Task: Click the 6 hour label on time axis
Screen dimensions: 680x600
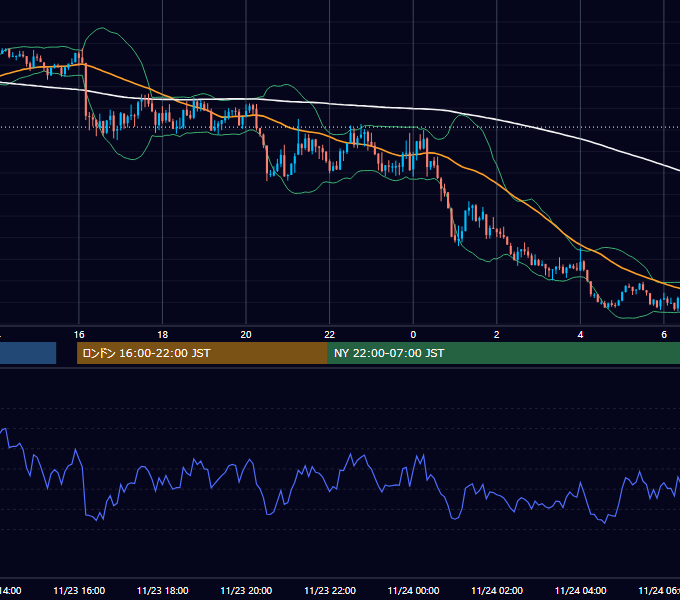Action: tap(664, 335)
